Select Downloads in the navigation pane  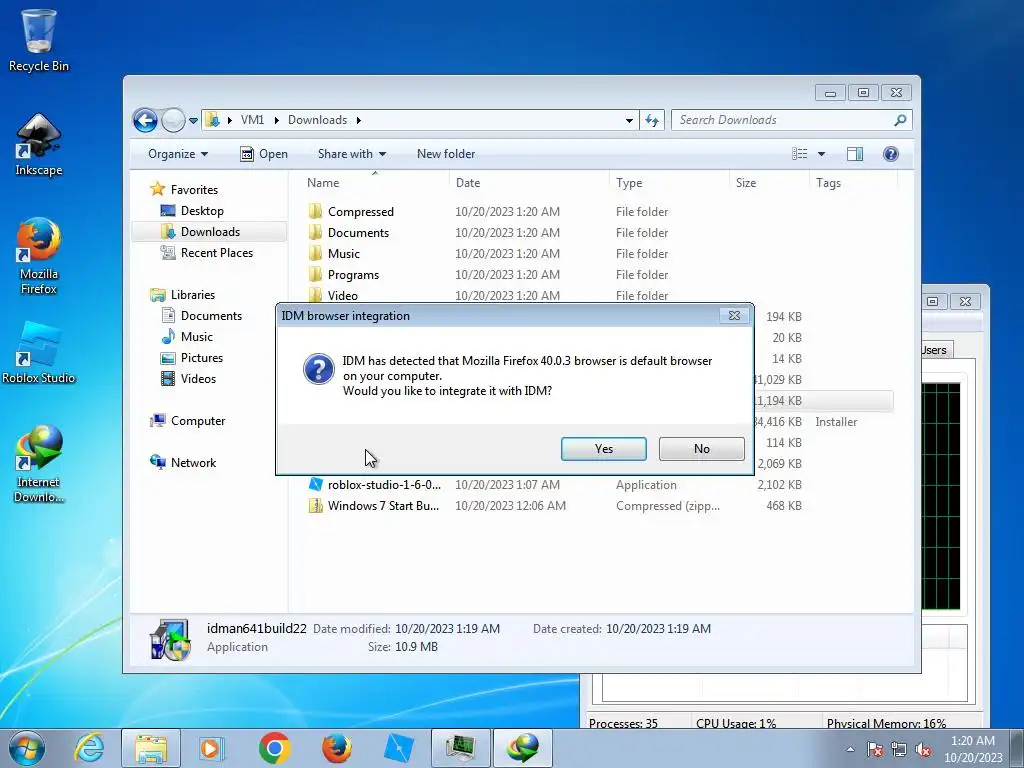coord(210,232)
